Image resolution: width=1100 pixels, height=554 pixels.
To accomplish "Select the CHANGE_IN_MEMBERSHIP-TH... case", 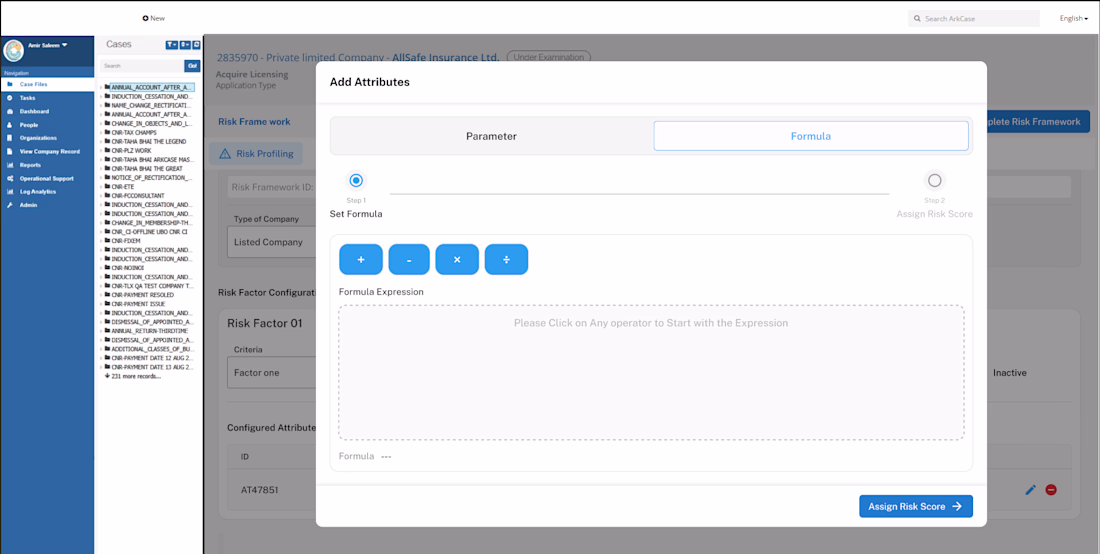I will coord(152,222).
